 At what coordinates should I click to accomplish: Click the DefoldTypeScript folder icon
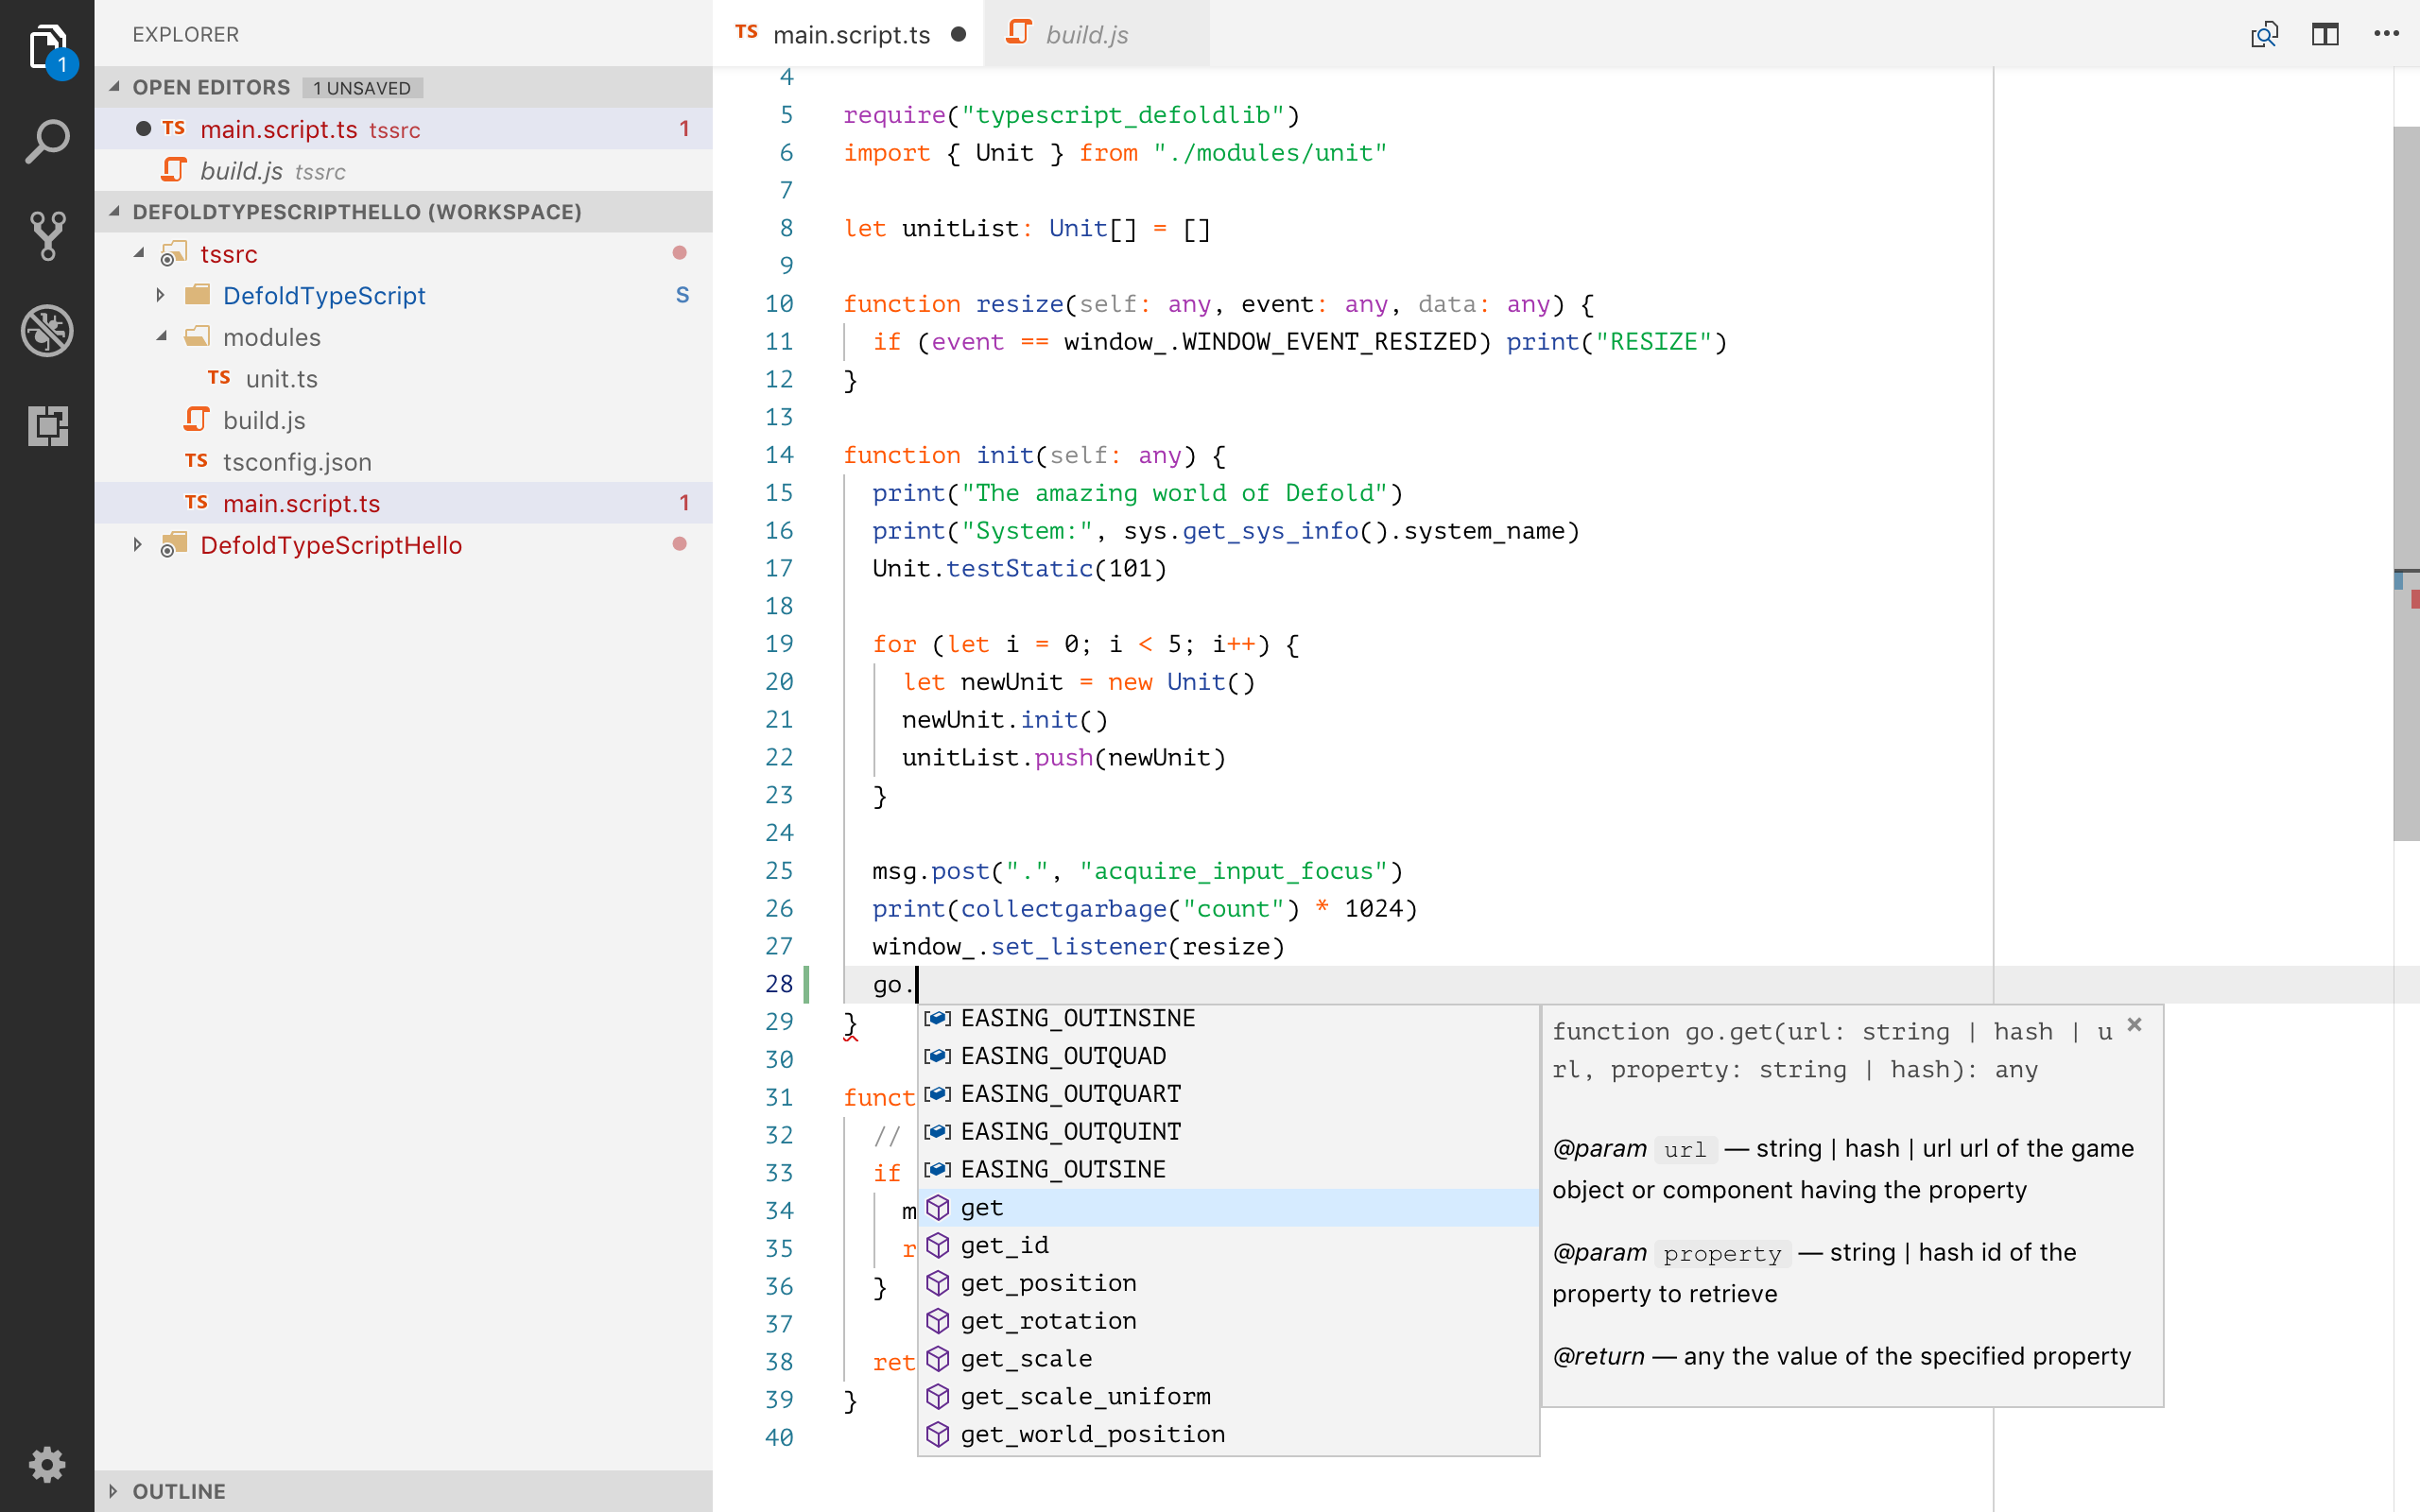[x=197, y=295]
